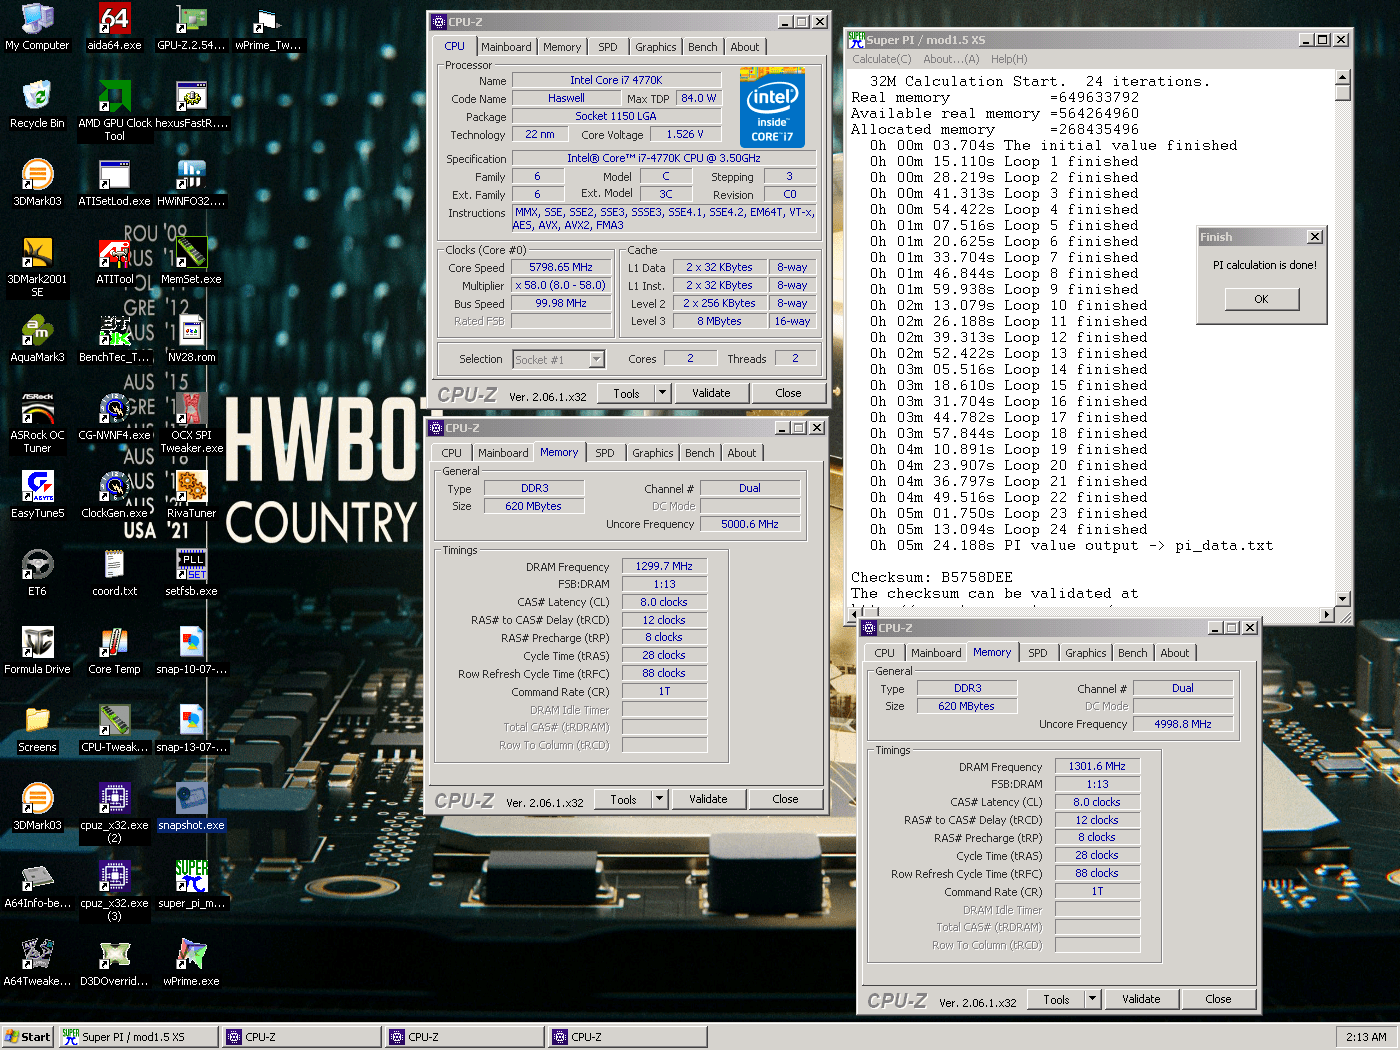Click Tools button in middle CPU-Z window
Screen dimensions: 1400x1050
623,799
